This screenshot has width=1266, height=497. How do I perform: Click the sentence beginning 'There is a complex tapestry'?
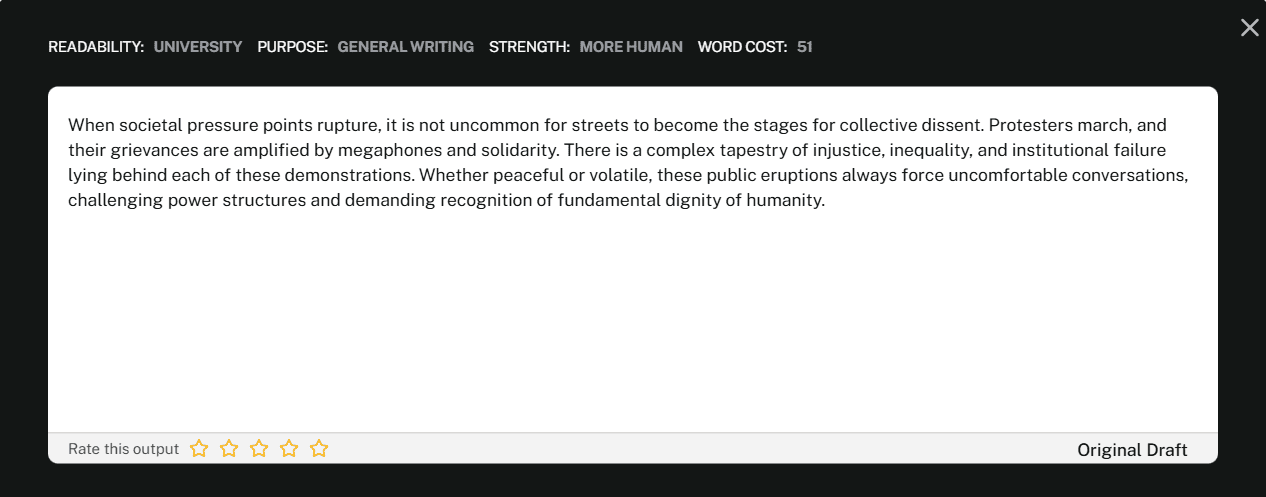point(800,151)
